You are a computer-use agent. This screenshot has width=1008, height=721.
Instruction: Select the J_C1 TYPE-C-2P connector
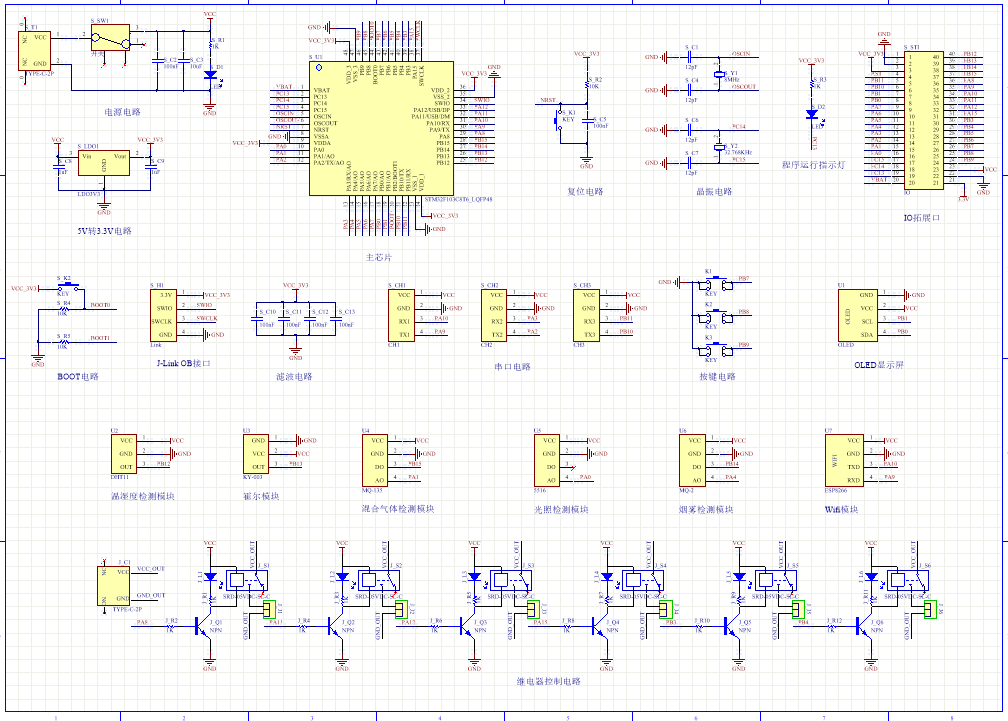pos(114,585)
